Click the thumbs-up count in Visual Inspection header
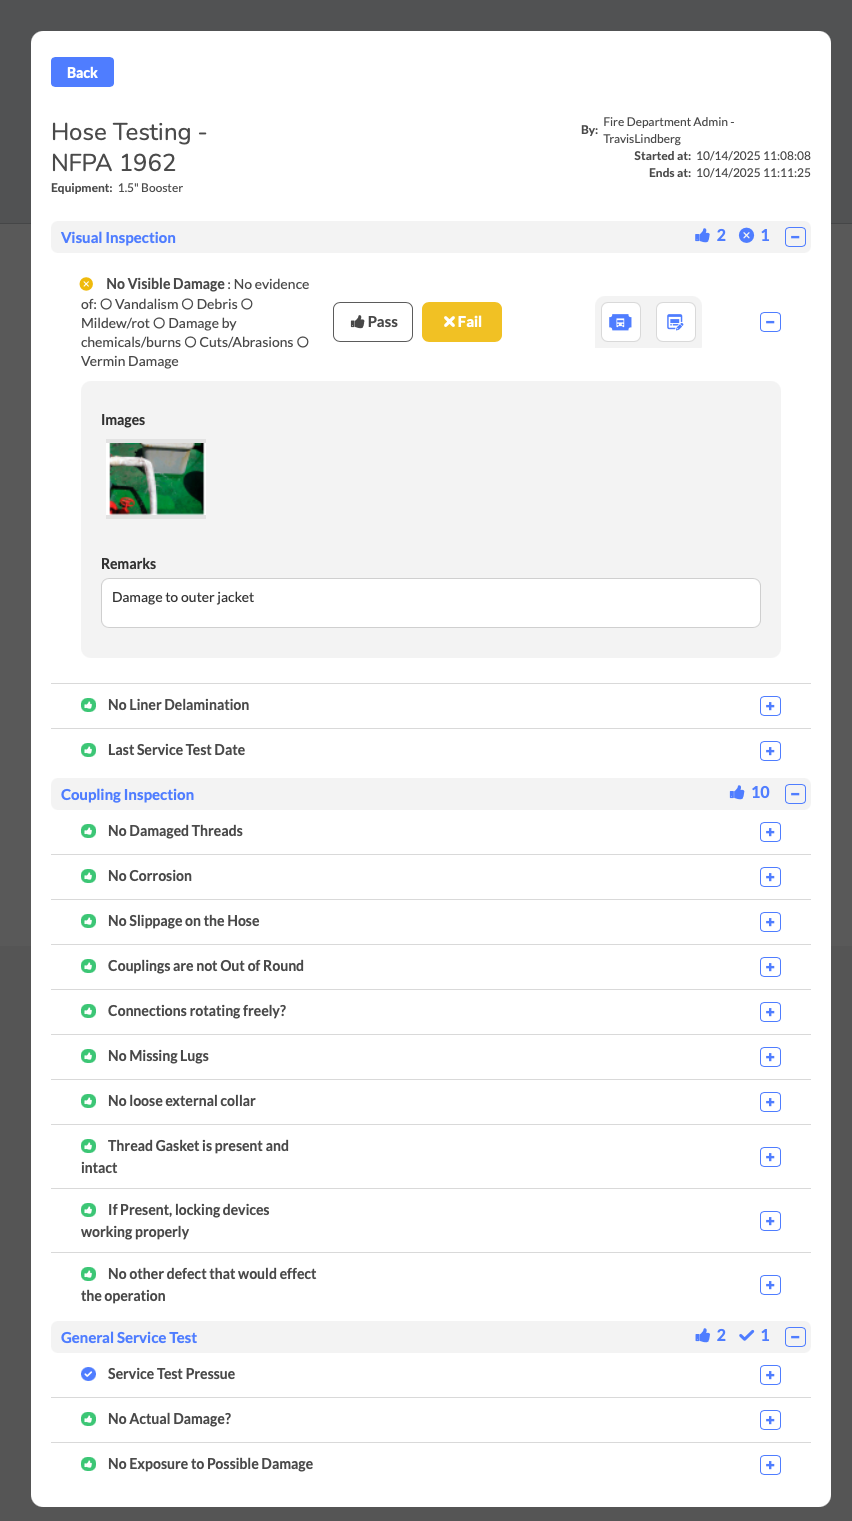 tap(710, 236)
